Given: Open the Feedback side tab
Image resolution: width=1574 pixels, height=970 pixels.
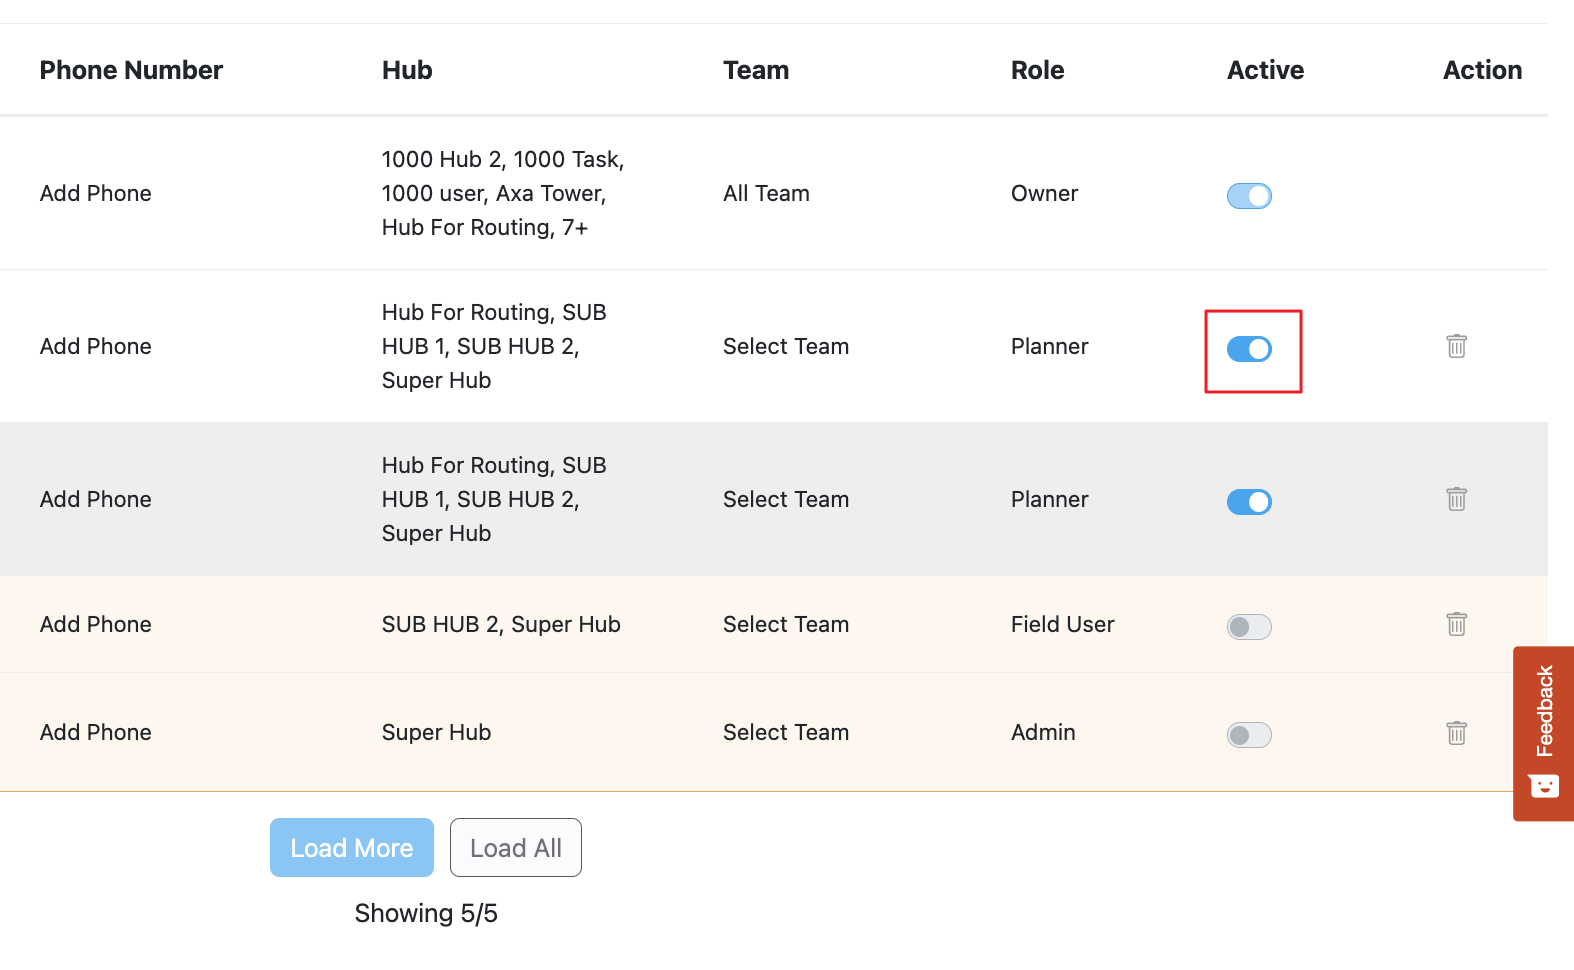Looking at the screenshot, I should 1543,733.
